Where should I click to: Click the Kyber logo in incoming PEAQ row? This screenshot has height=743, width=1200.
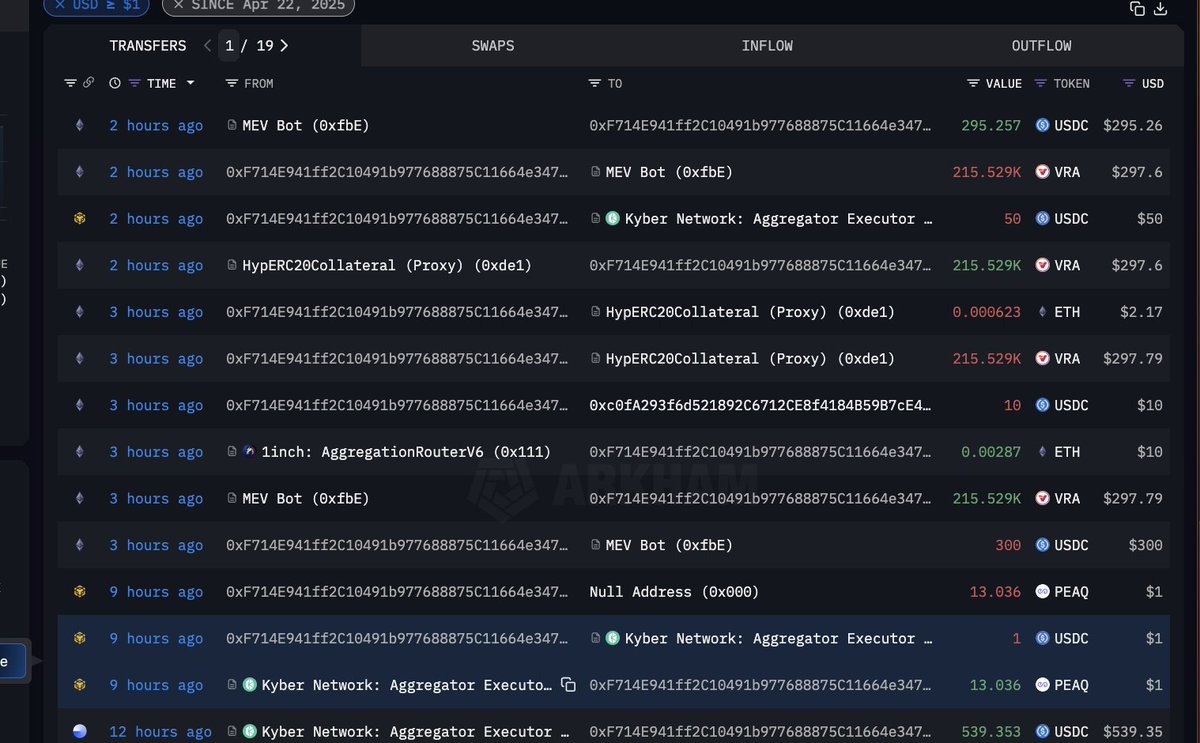(249, 685)
